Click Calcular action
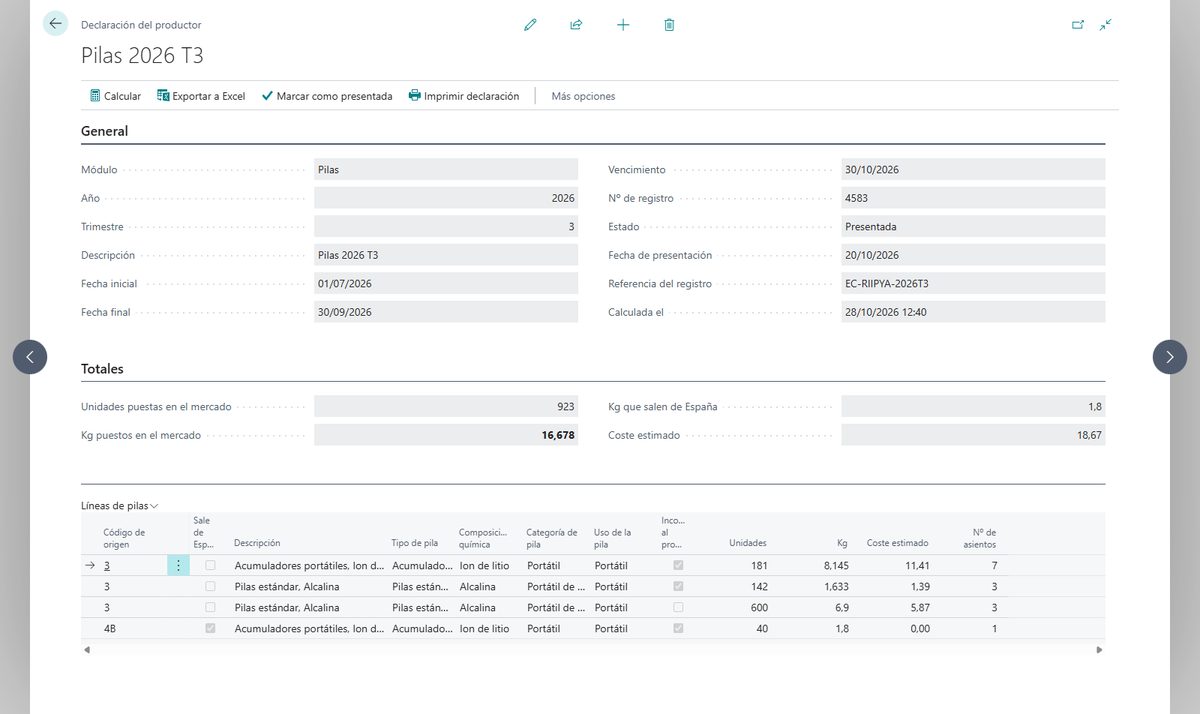The height and width of the screenshot is (714, 1200). click(115, 96)
